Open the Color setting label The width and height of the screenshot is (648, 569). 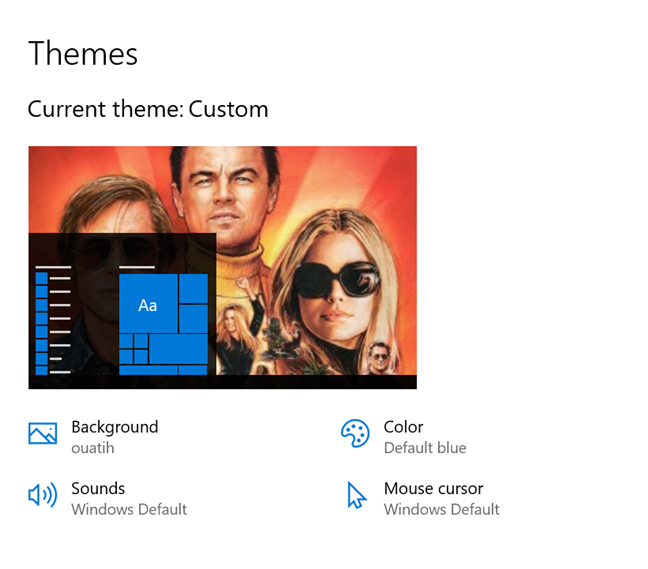point(403,427)
